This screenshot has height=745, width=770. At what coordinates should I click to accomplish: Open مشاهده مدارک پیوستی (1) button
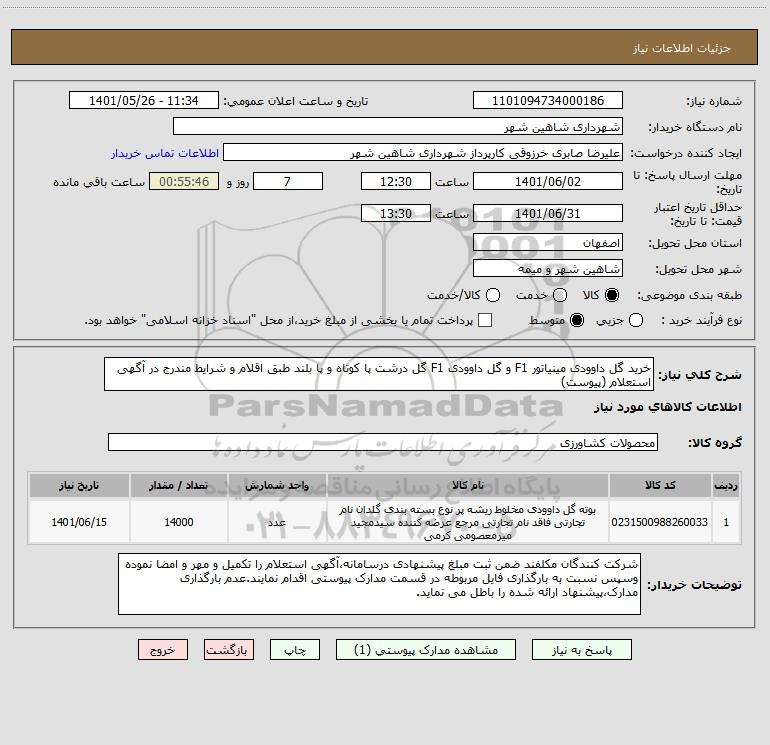(426, 650)
